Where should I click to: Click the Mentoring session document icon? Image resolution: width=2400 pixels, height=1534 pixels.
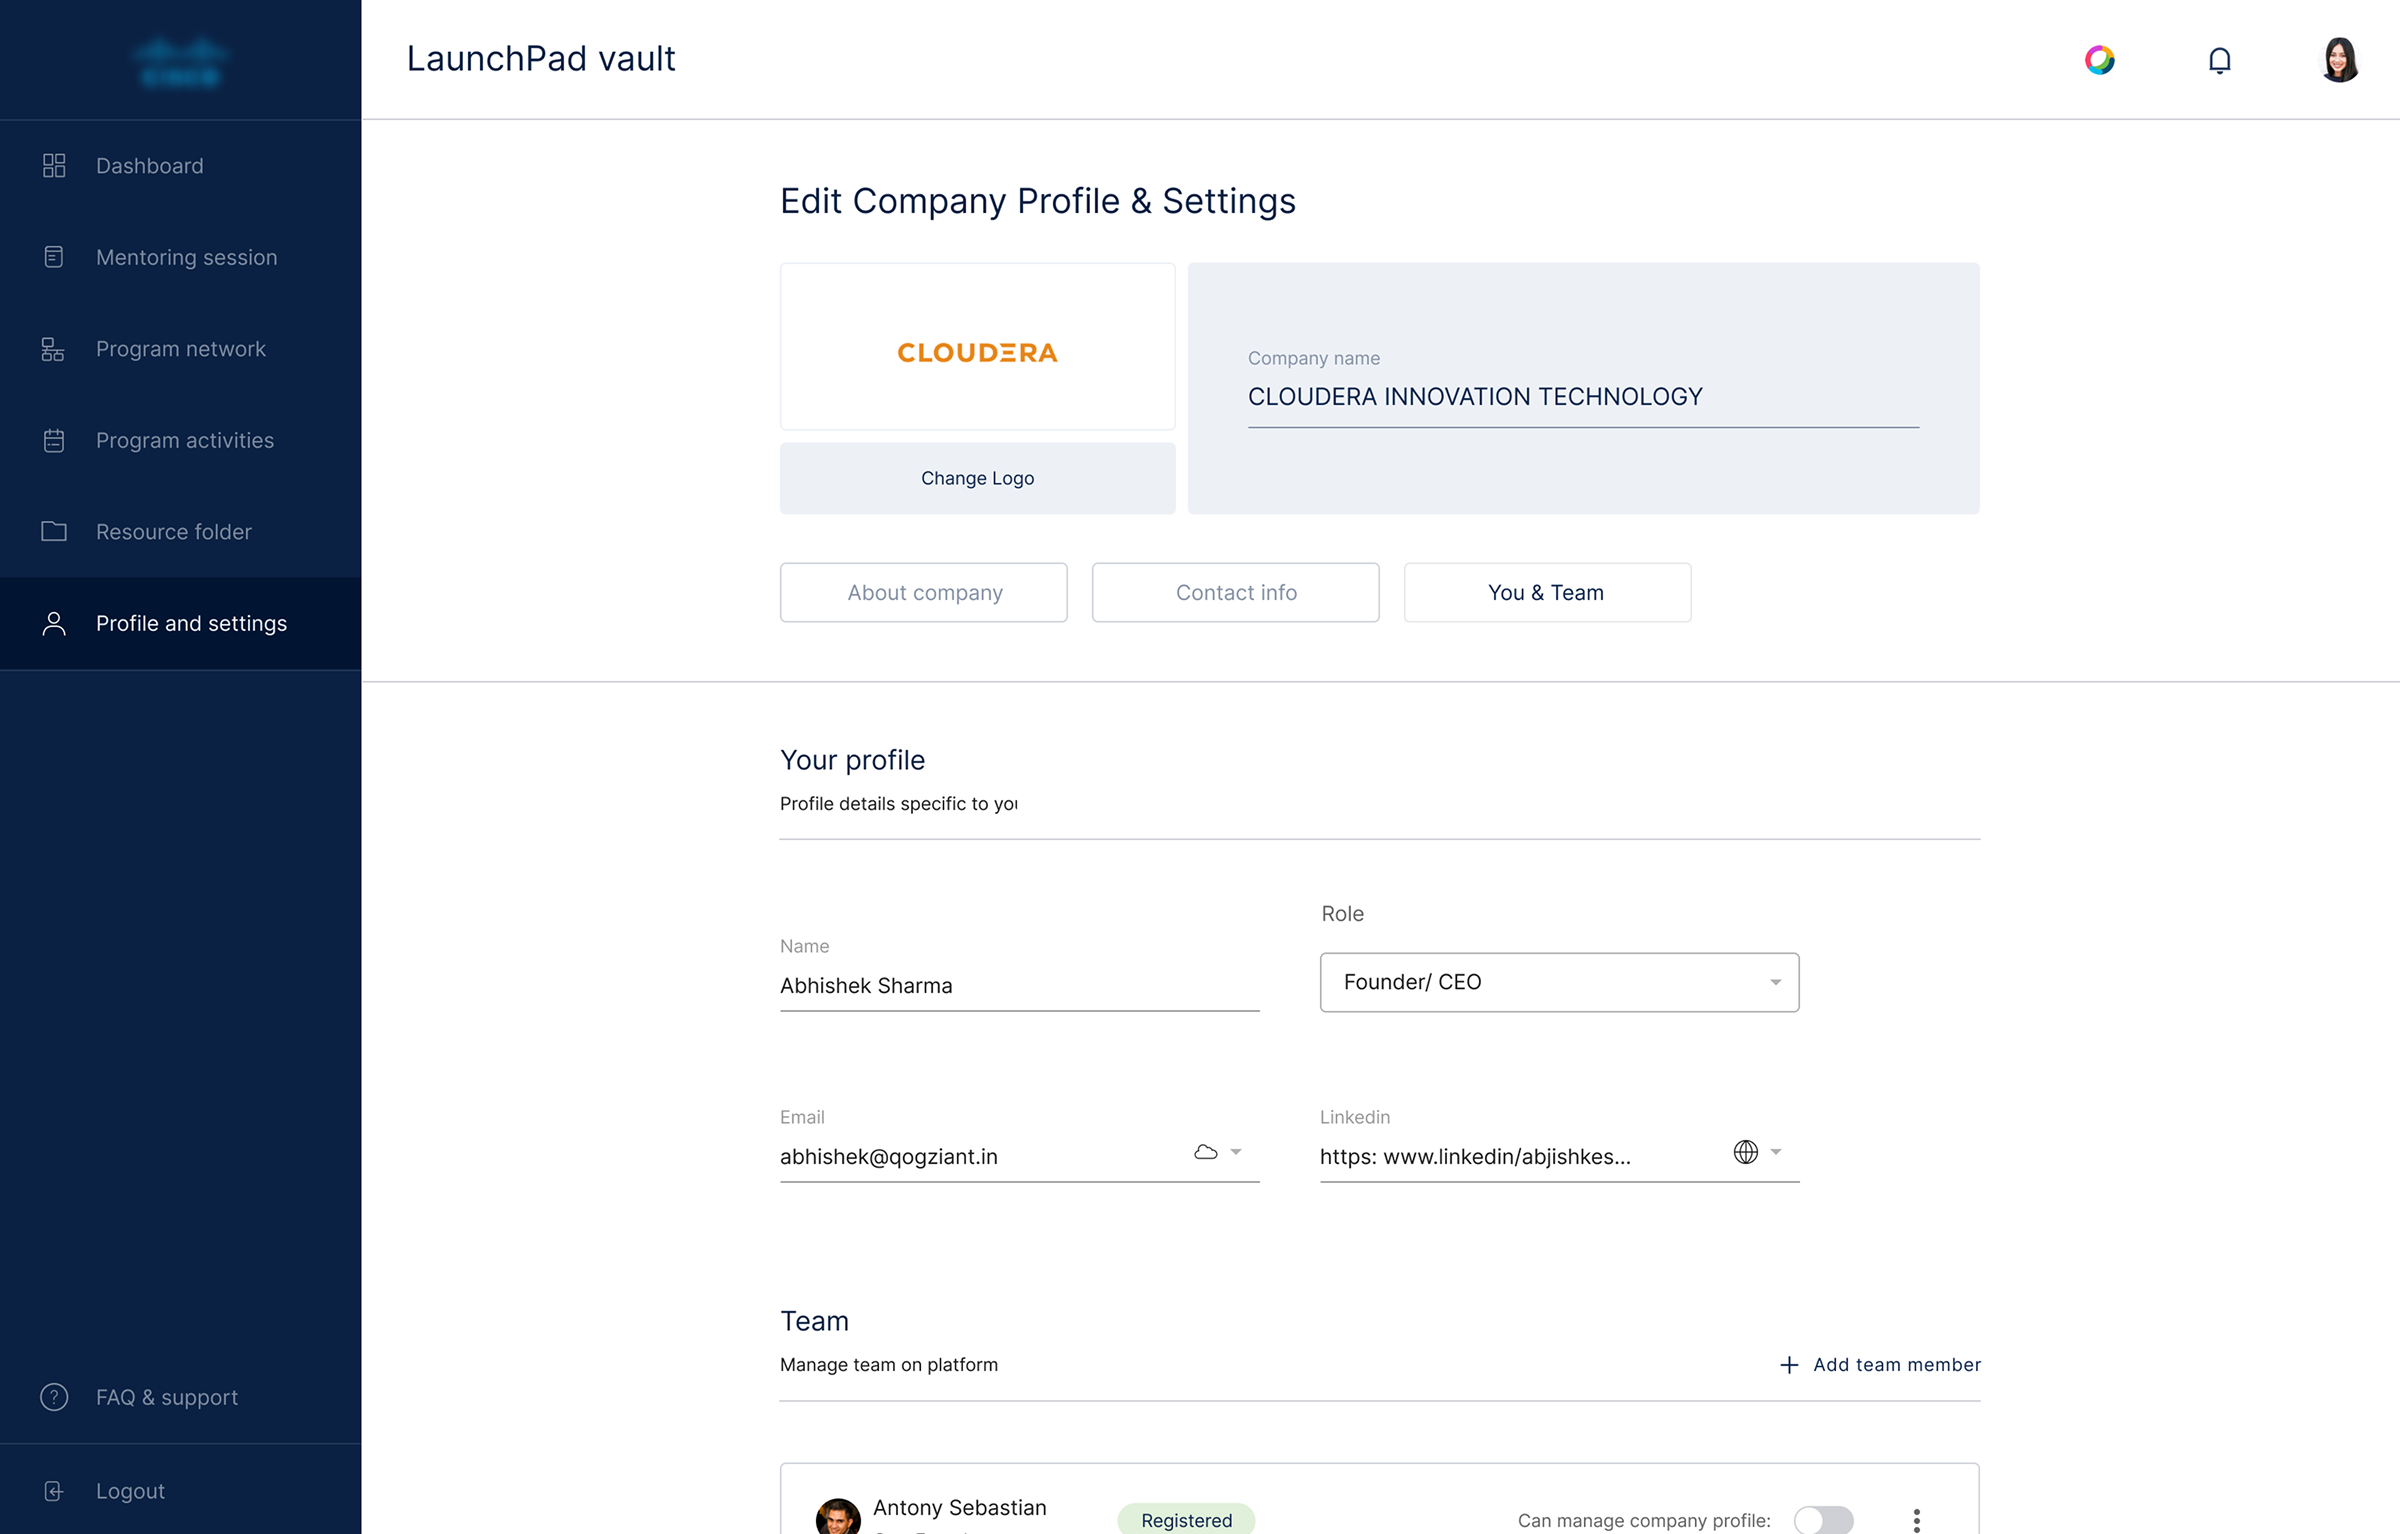pyautogui.click(x=54, y=257)
